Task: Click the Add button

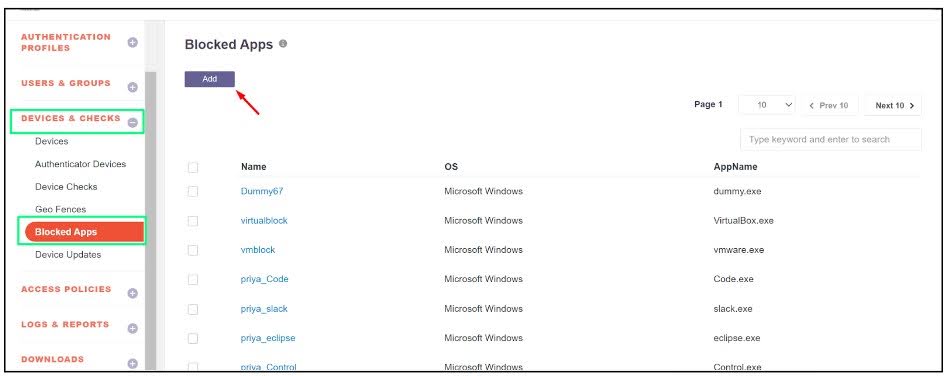Action: pos(209,79)
